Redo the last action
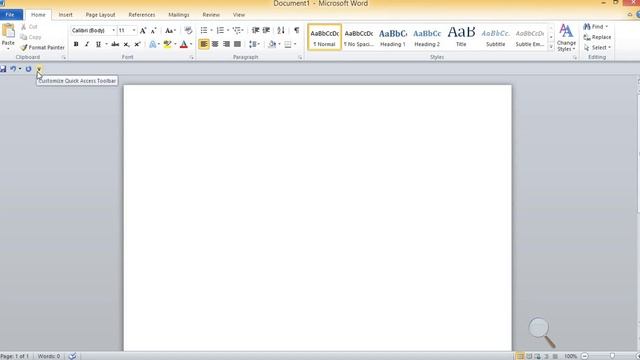The width and height of the screenshot is (640, 360). click(x=28, y=69)
